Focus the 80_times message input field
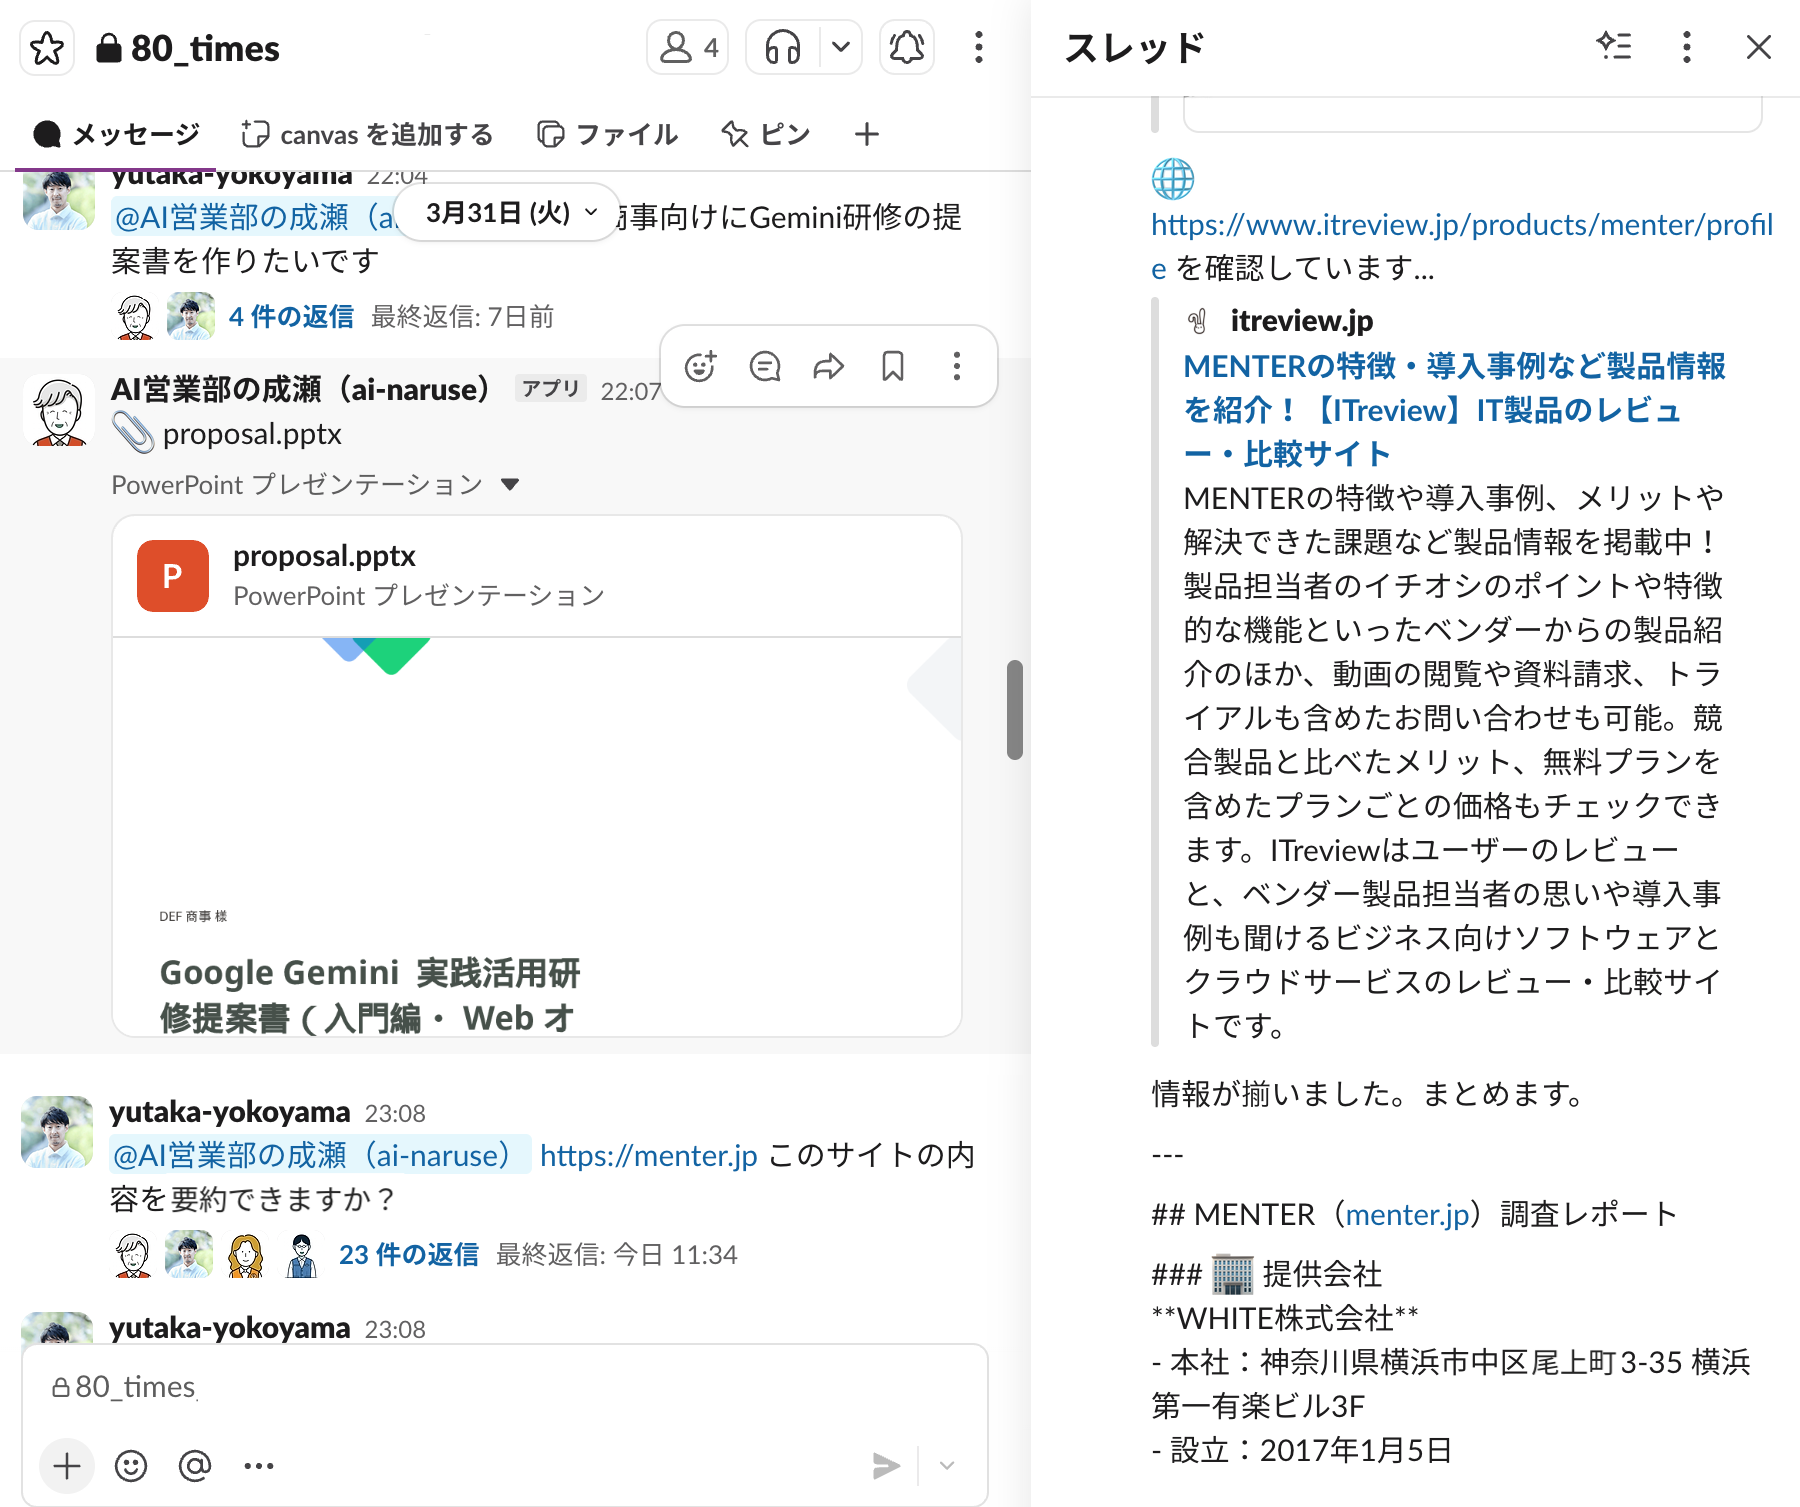The height and width of the screenshot is (1507, 1800). pos(505,1387)
